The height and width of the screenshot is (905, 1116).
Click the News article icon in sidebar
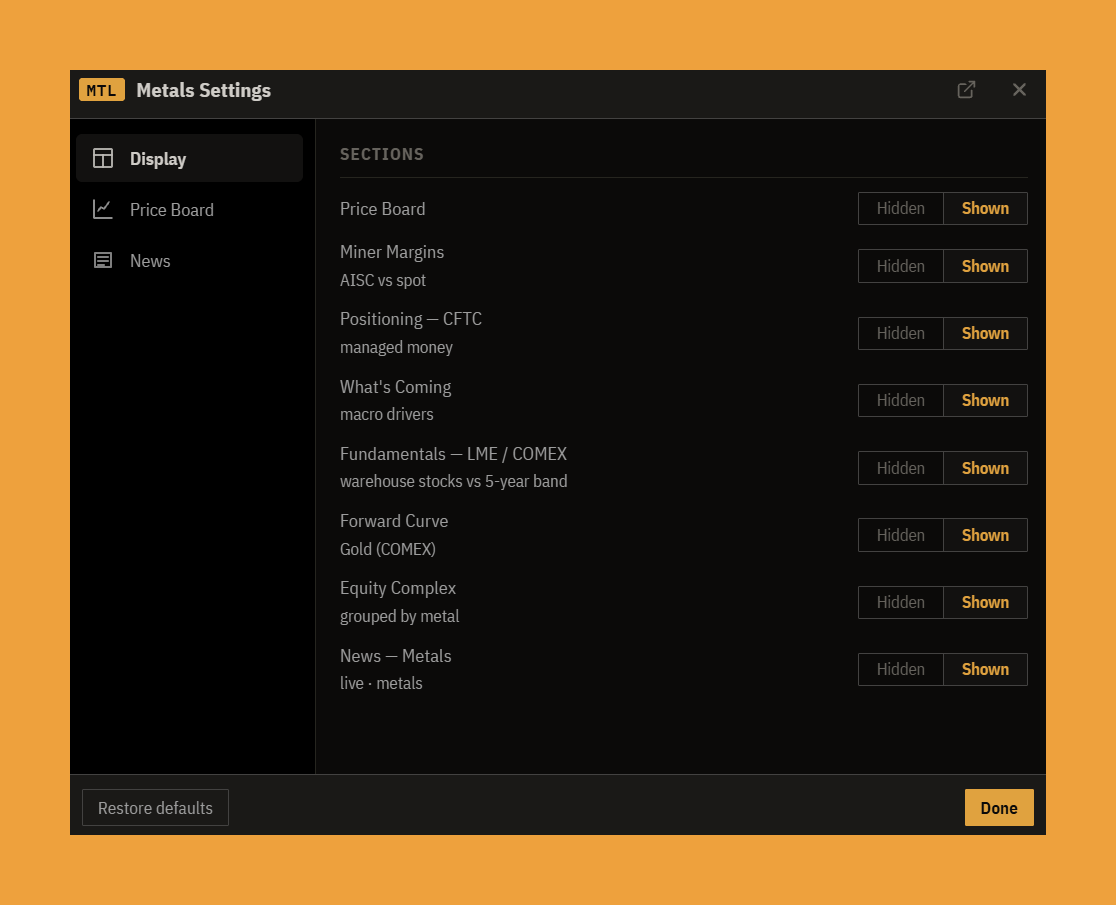(103, 260)
